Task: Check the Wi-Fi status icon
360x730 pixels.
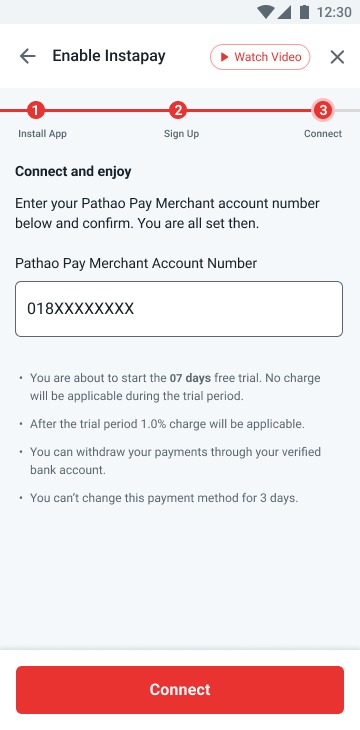Action: 265,12
